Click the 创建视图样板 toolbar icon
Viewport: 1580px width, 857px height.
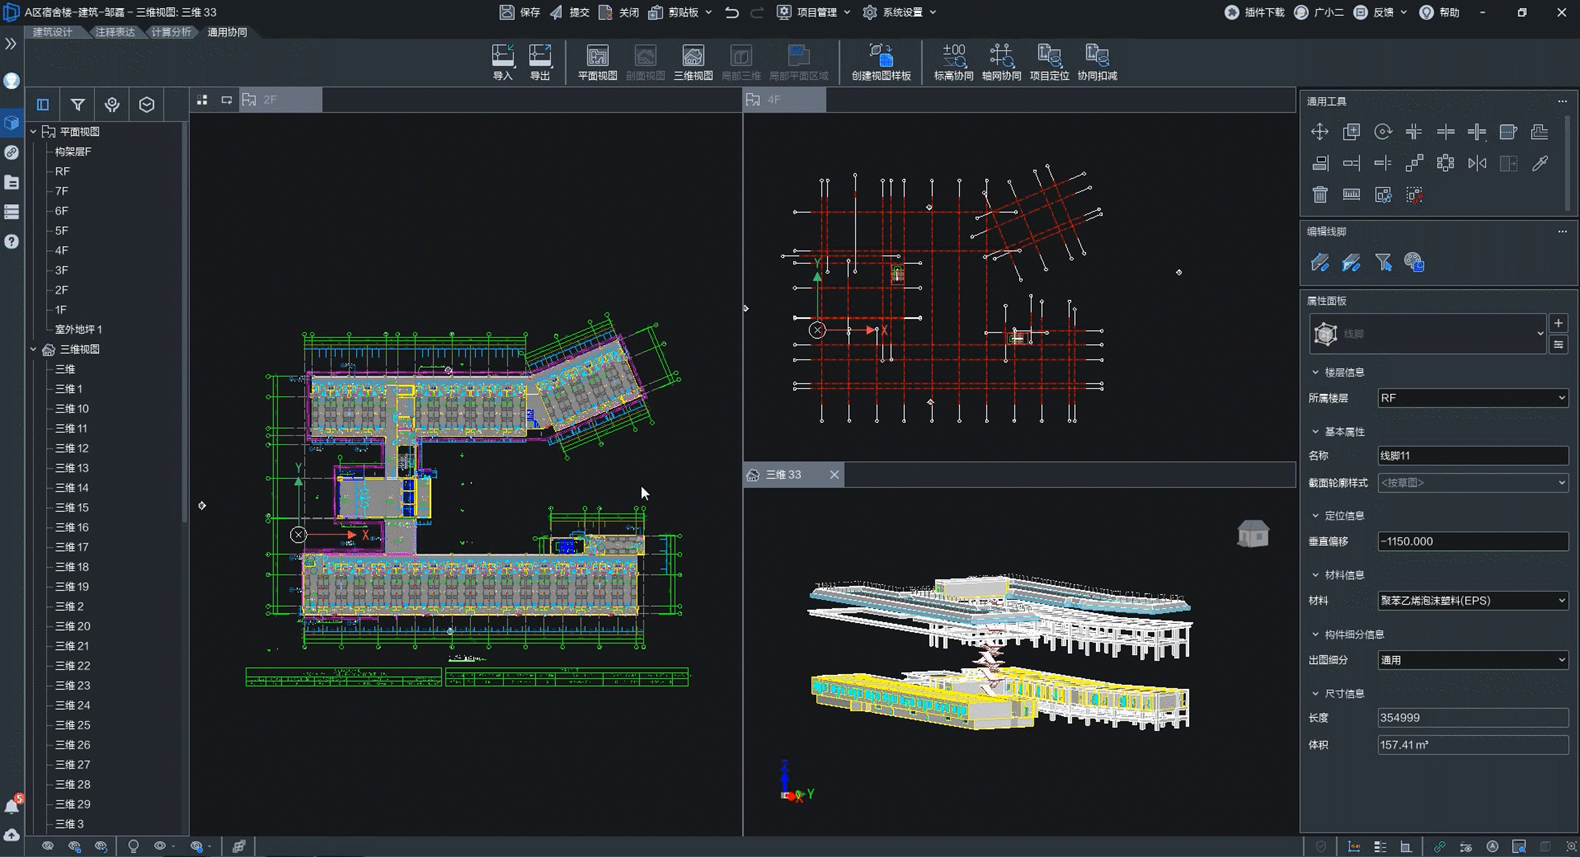pos(881,62)
